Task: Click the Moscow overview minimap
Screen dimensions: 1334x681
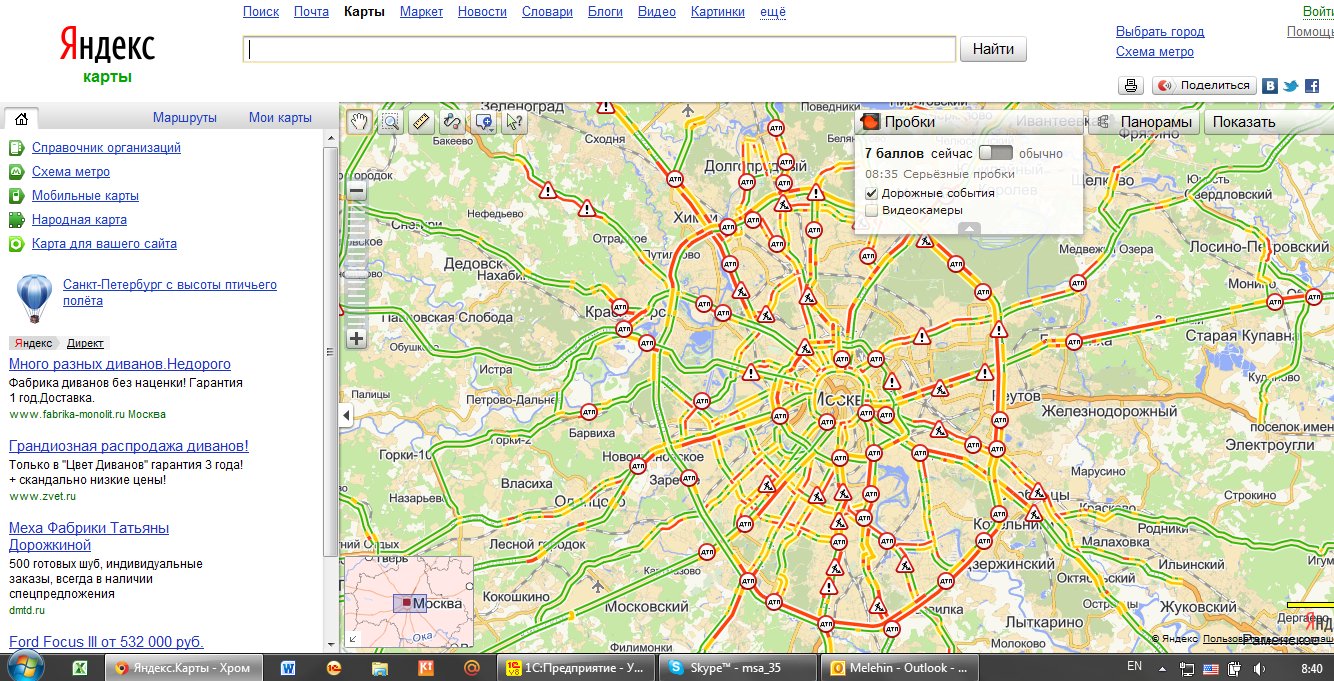Action: (408, 604)
